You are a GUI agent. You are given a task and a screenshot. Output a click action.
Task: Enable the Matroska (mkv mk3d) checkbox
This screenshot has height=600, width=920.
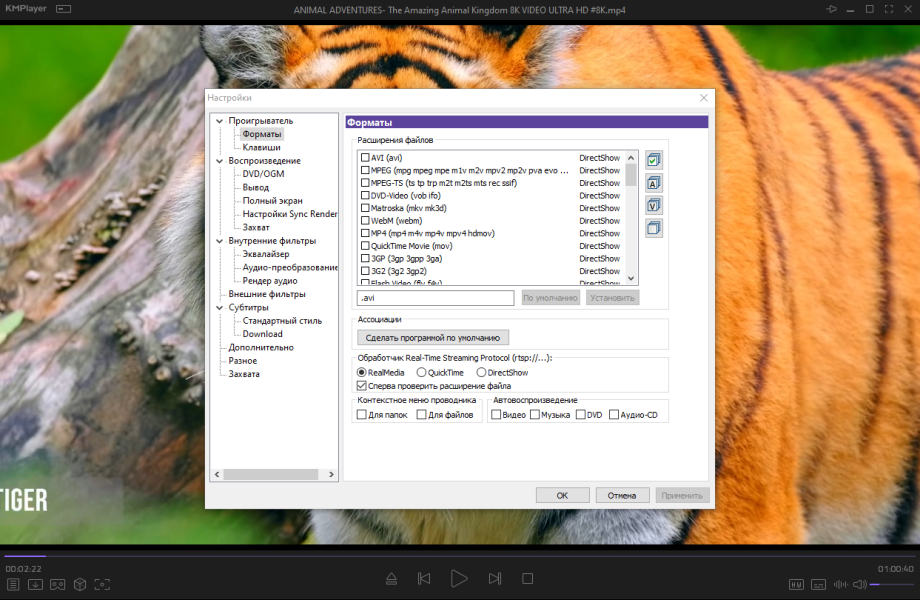(365, 208)
